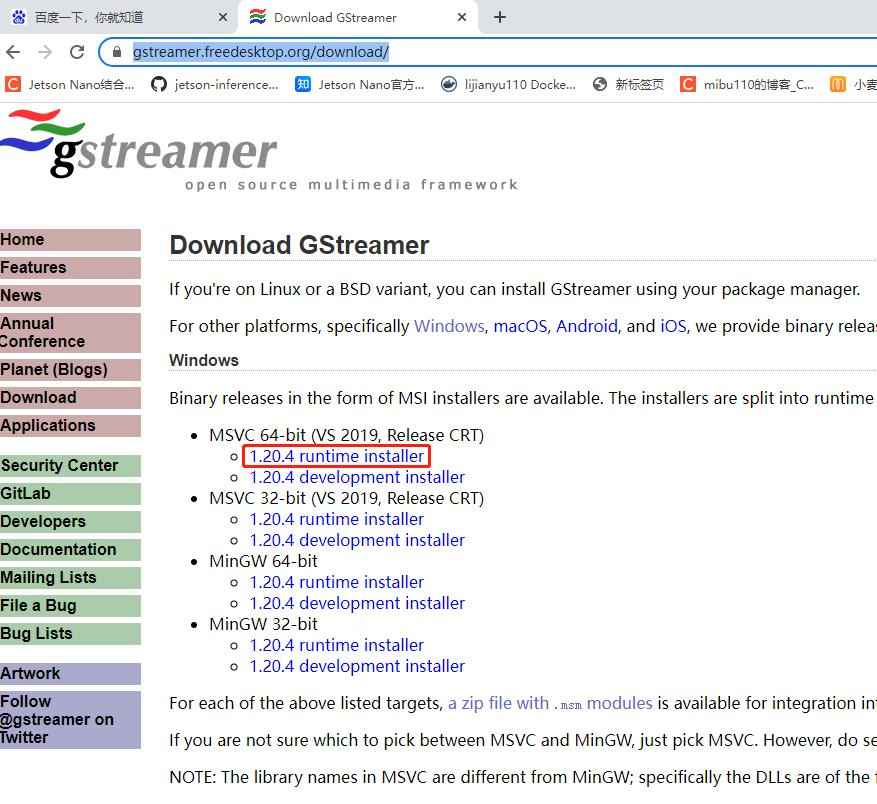Click the Windows section heading
877x804 pixels.
pyautogui.click(x=204, y=360)
